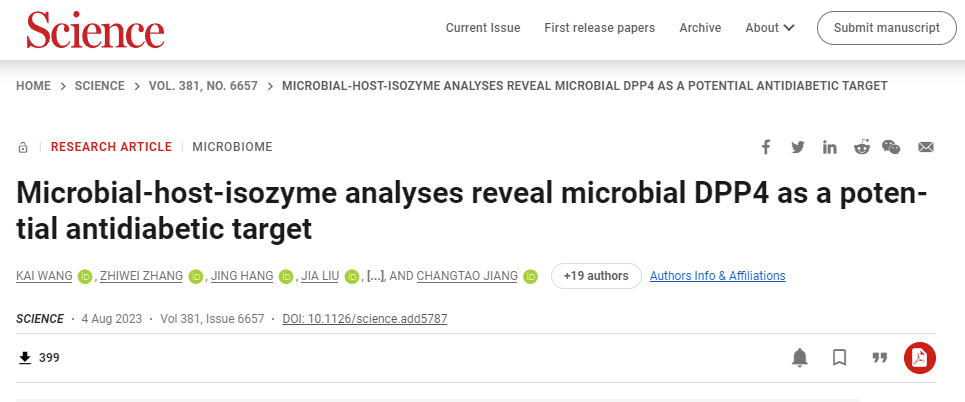
Task: Open the PDF version of article
Action: coord(919,357)
